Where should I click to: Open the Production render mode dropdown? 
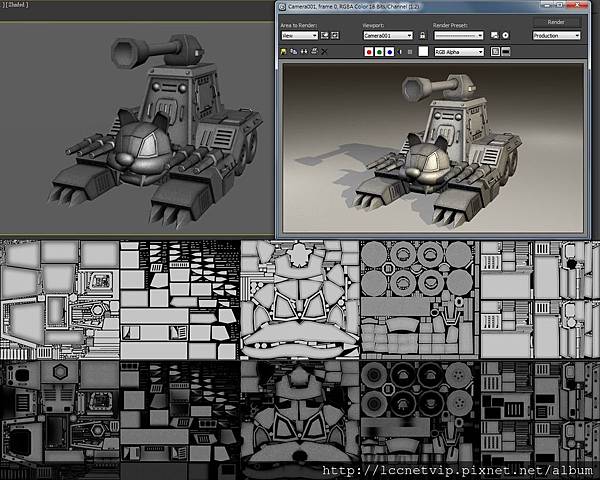click(556, 35)
